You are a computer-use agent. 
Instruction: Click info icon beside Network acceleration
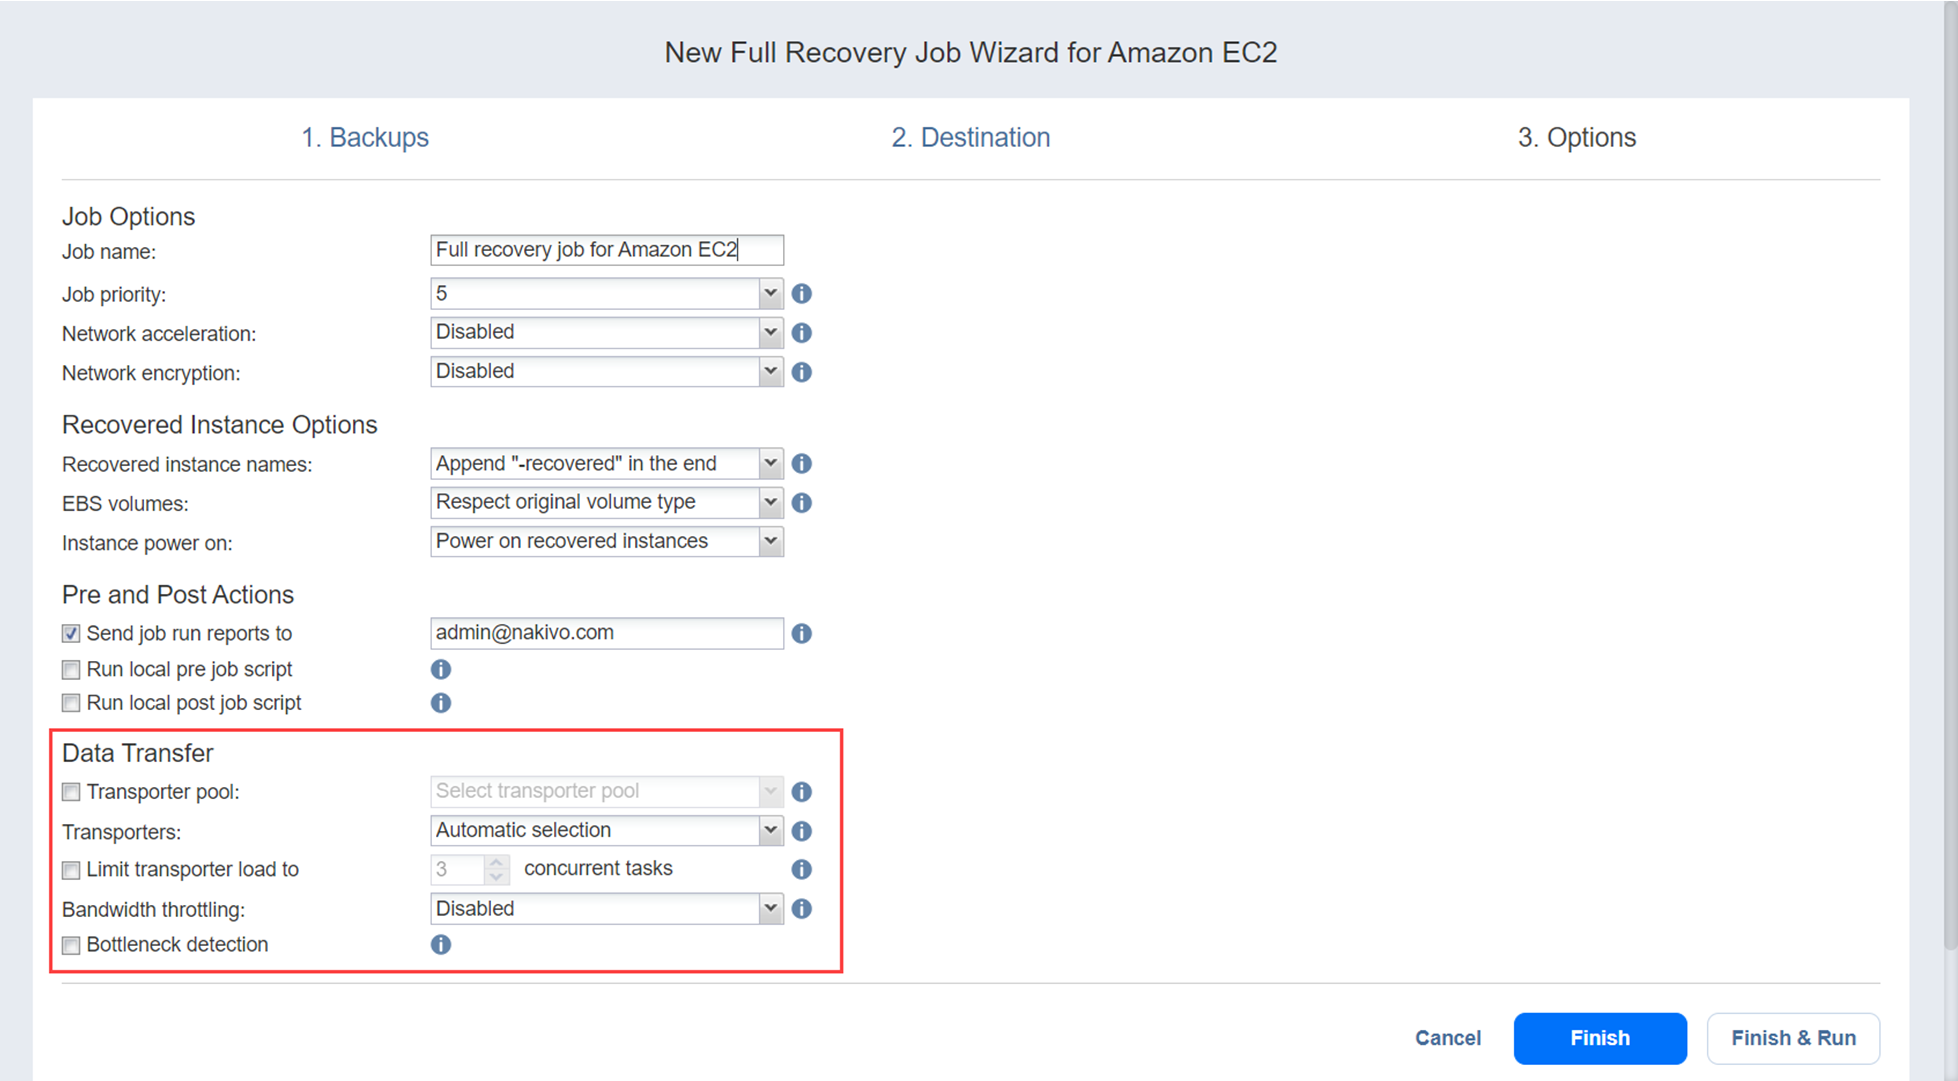pyautogui.click(x=801, y=333)
